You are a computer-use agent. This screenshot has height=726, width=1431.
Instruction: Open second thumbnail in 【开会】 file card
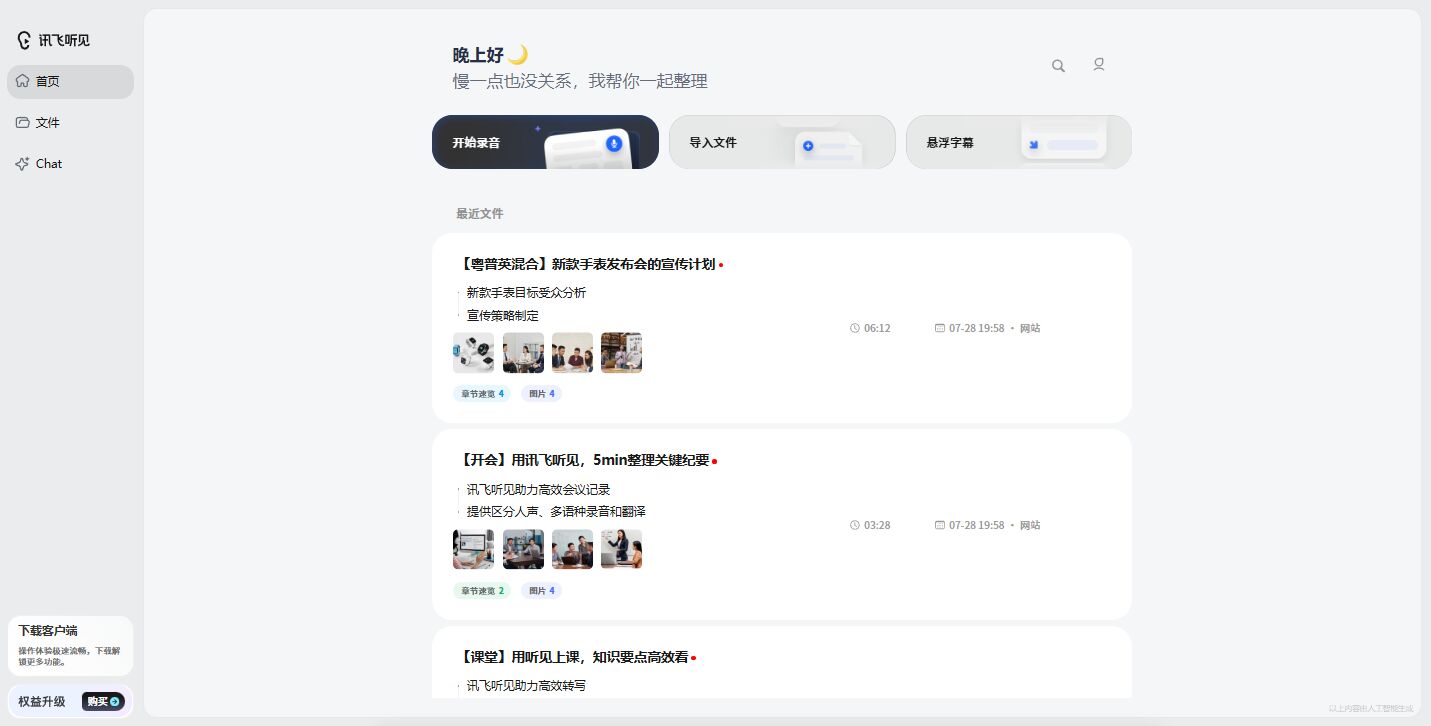coord(523,549)
